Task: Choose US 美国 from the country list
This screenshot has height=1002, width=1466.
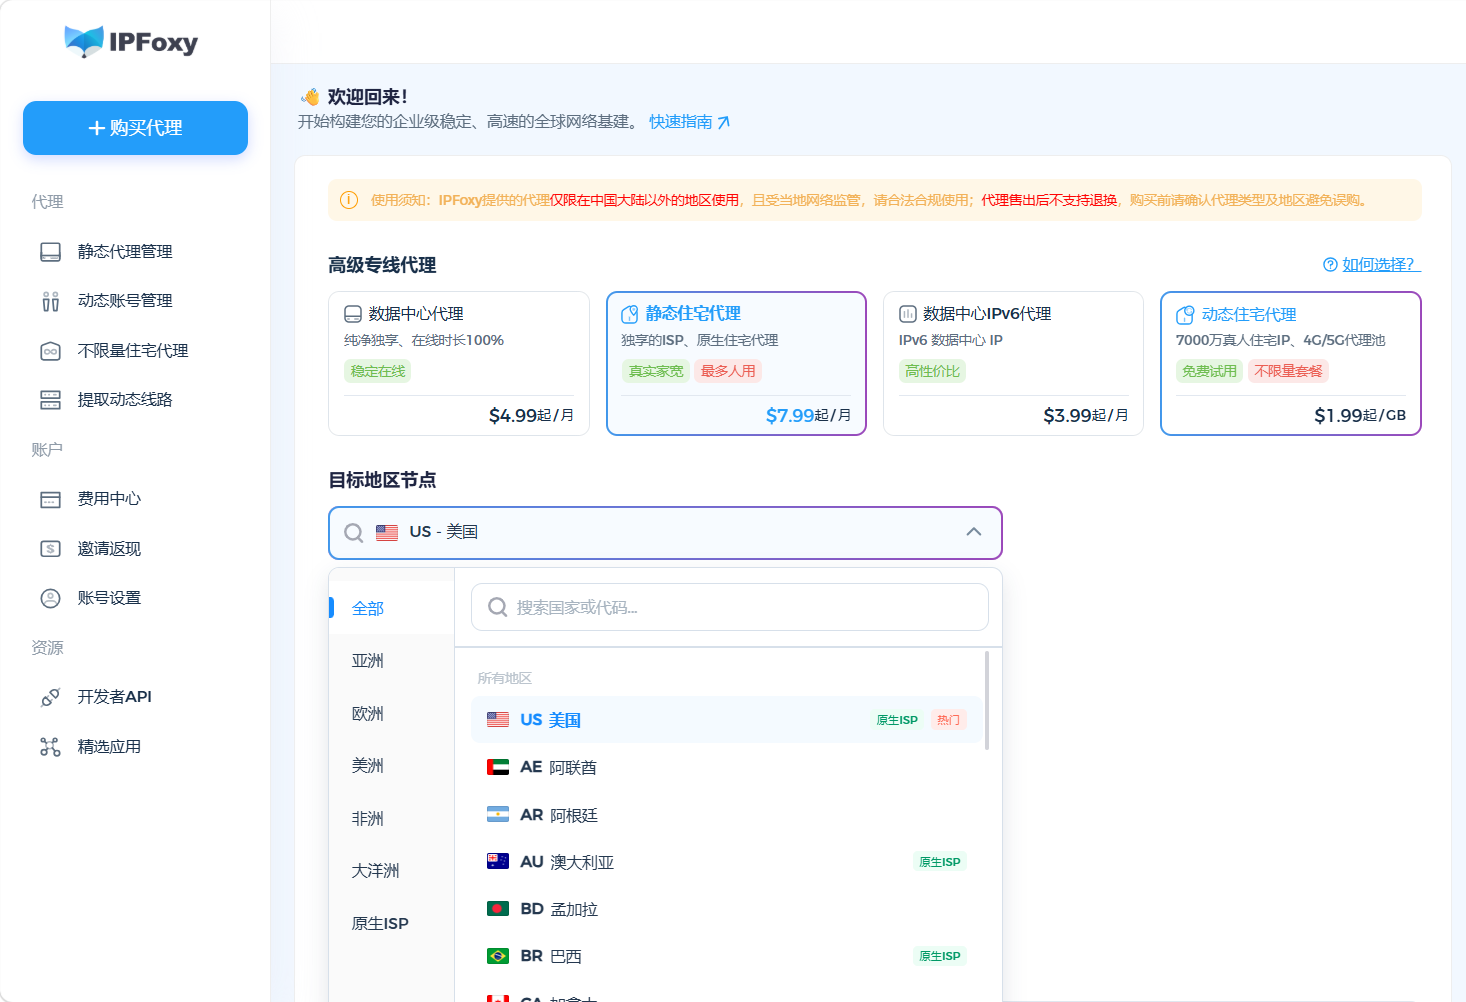Action: tap(726, 720)
